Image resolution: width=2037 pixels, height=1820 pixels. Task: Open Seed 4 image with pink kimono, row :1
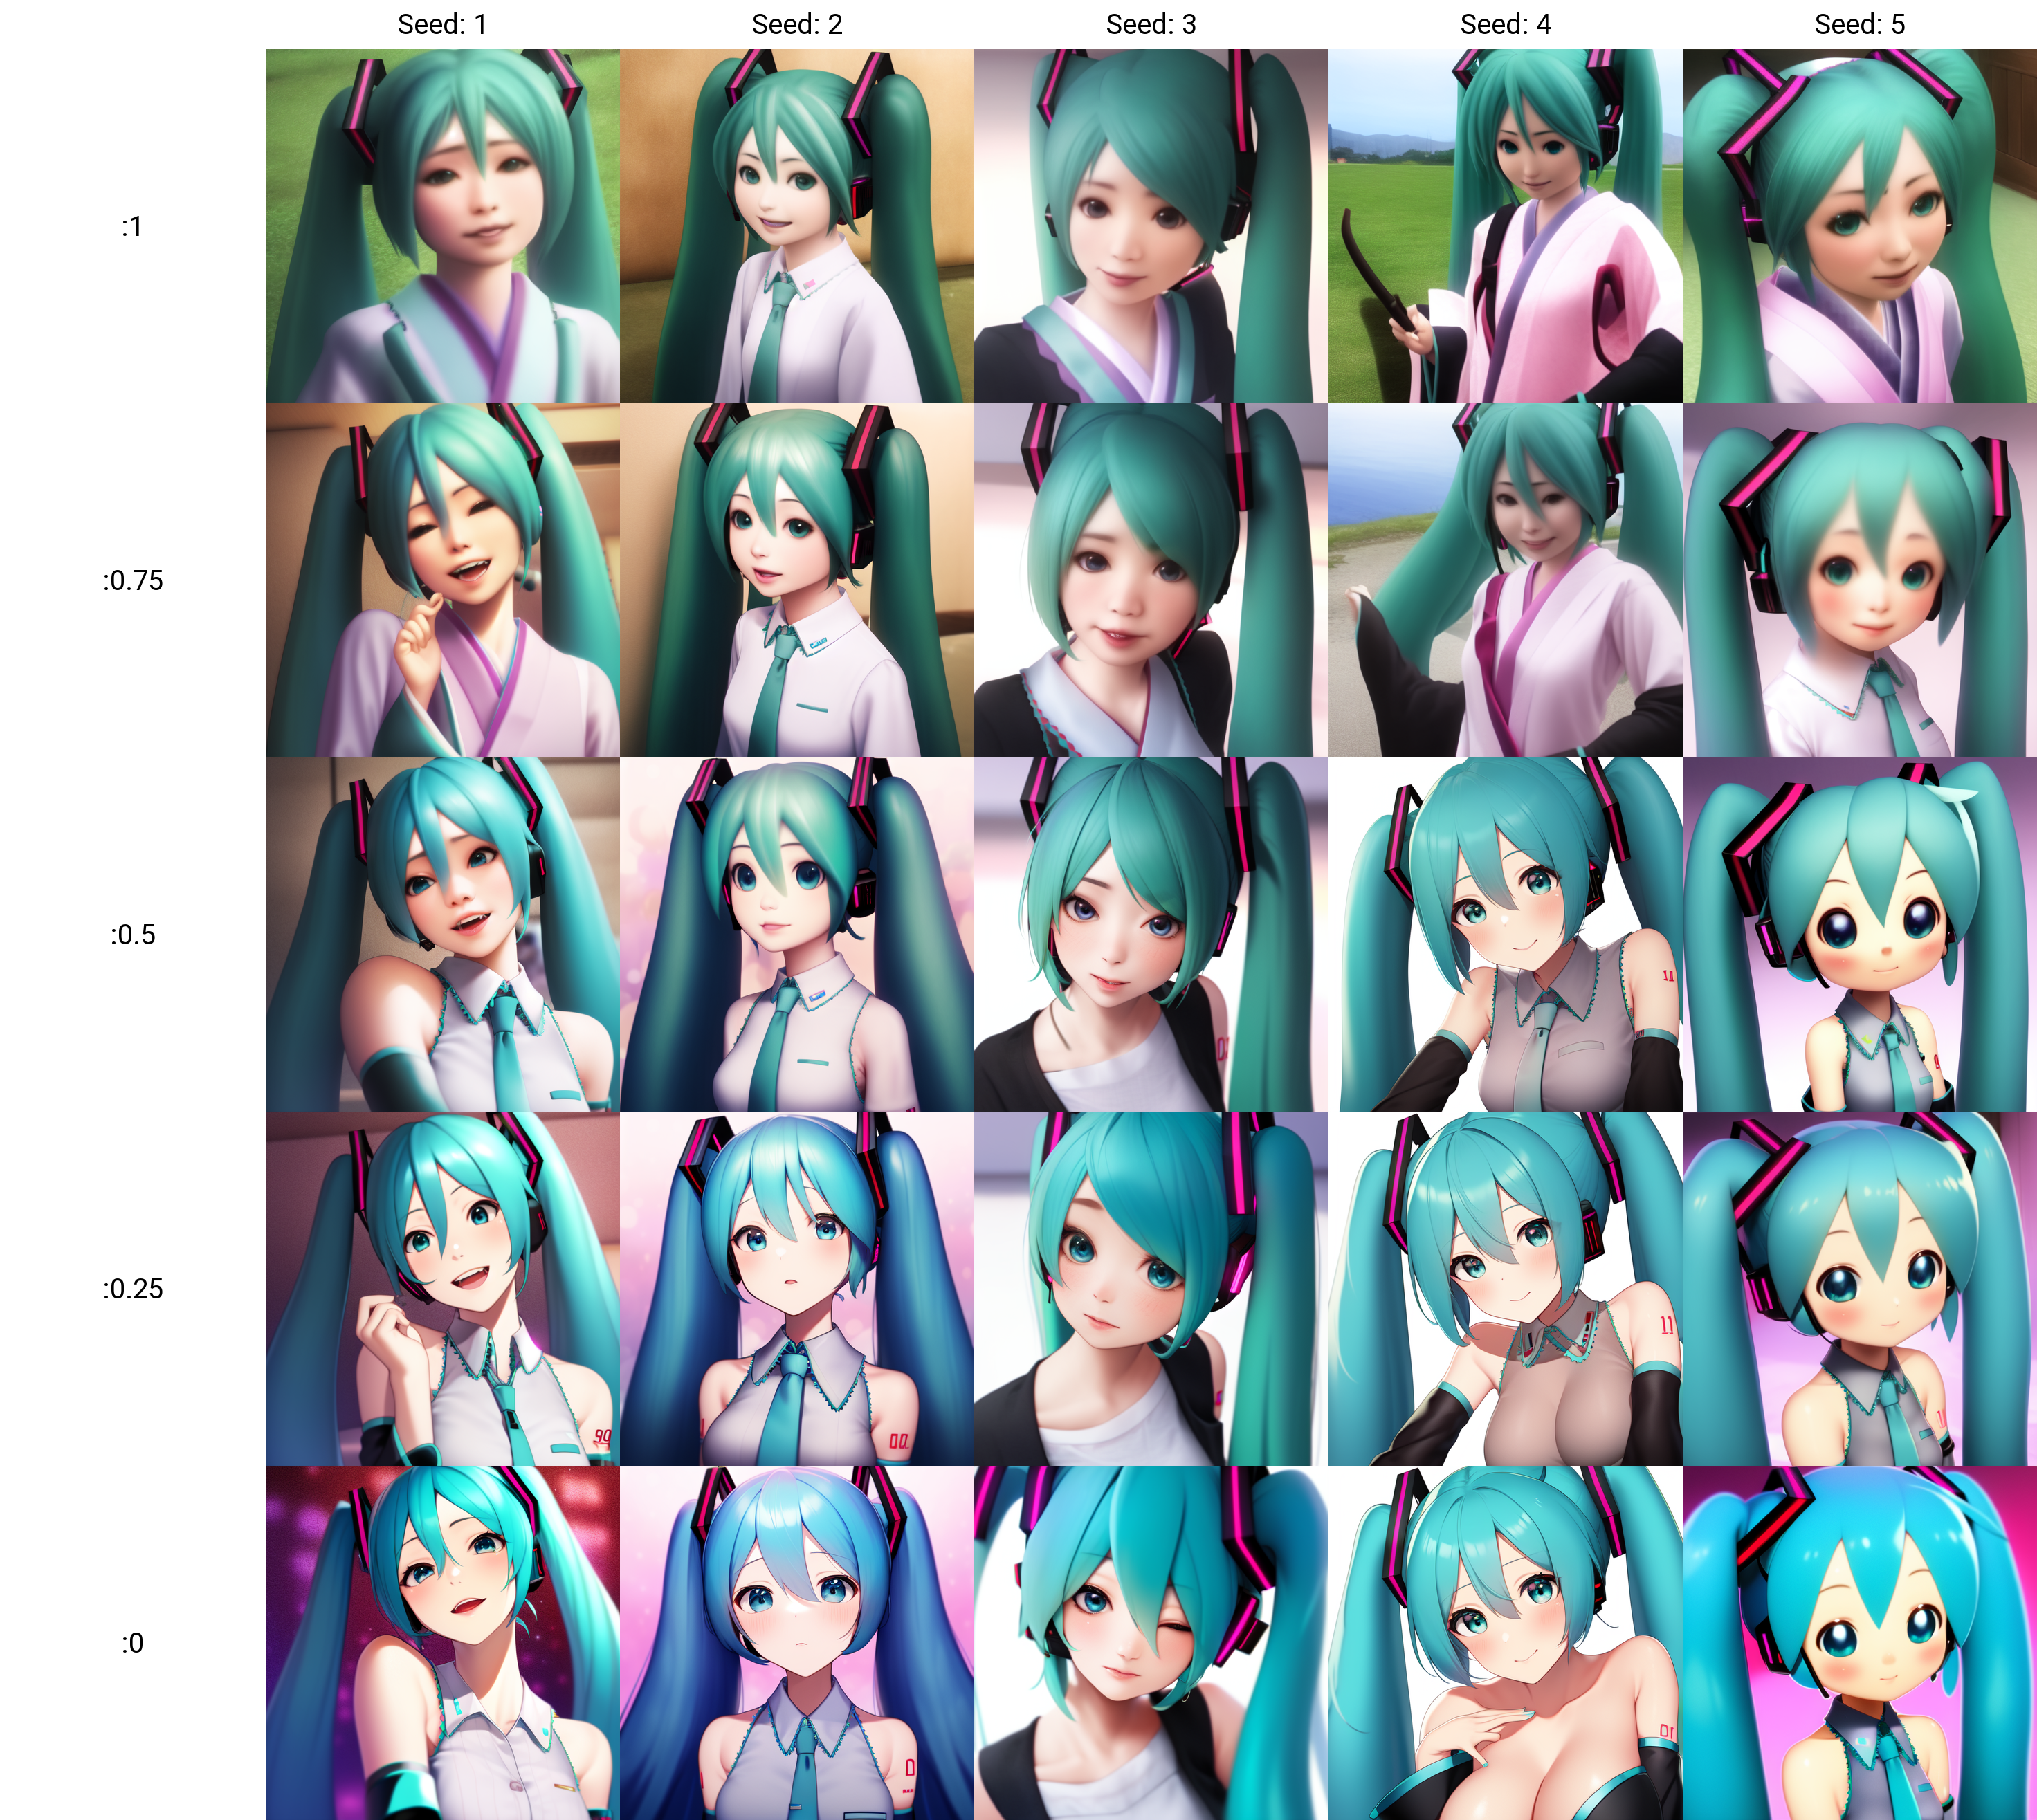pyautogui.click(x=1505, y=227)
